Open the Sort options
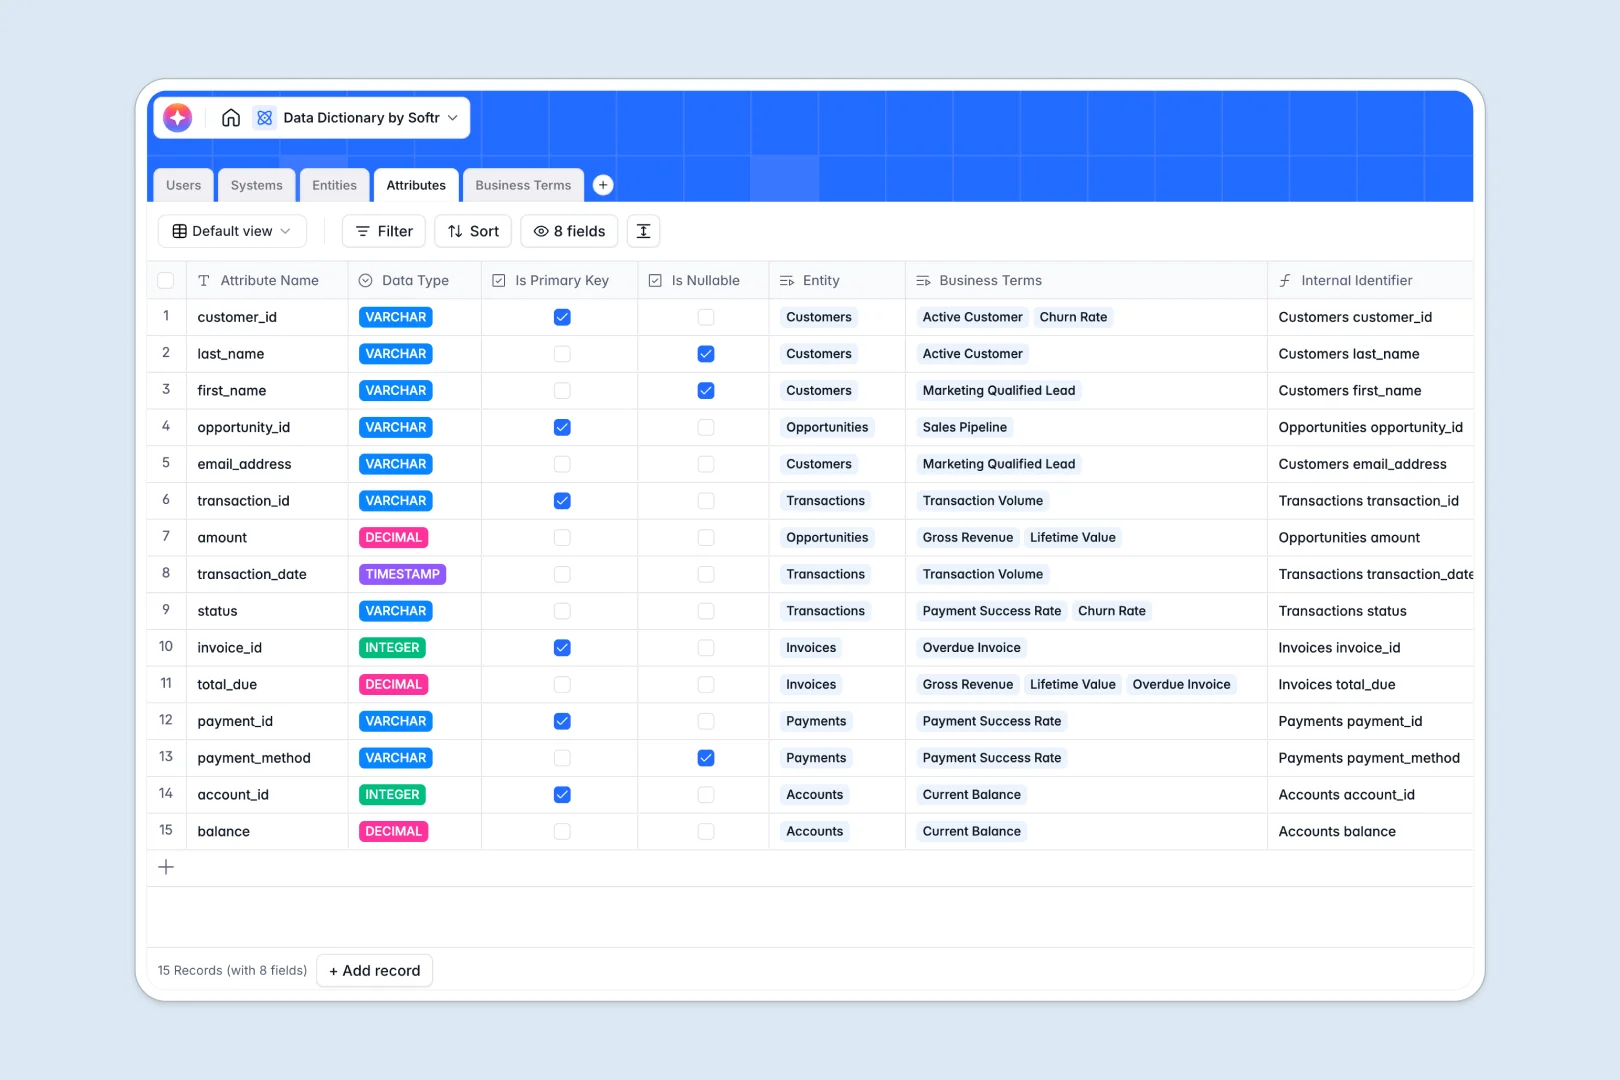This screenshot has height=1080, width=1620. pos(473,231)
